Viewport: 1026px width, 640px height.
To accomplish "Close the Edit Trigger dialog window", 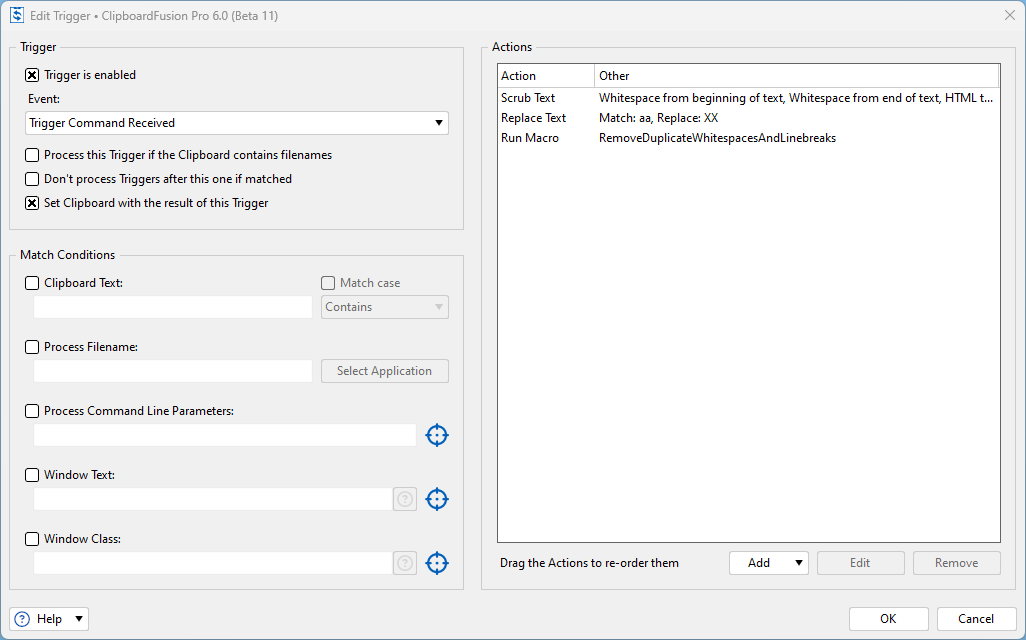I will 1009,15.
